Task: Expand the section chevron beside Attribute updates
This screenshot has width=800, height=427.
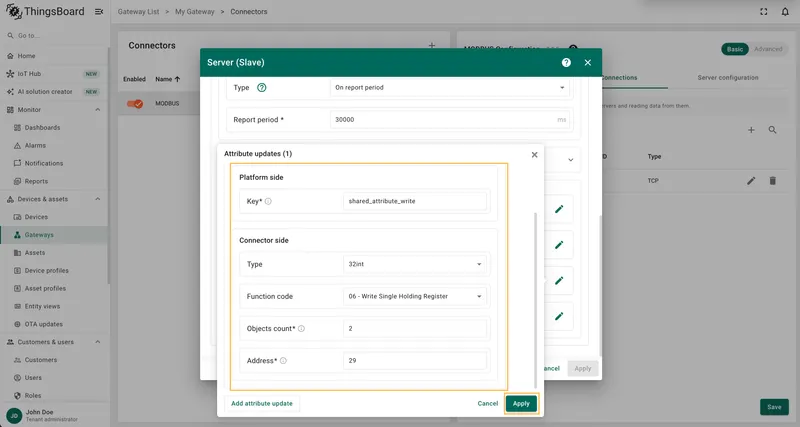Action: 570,160
